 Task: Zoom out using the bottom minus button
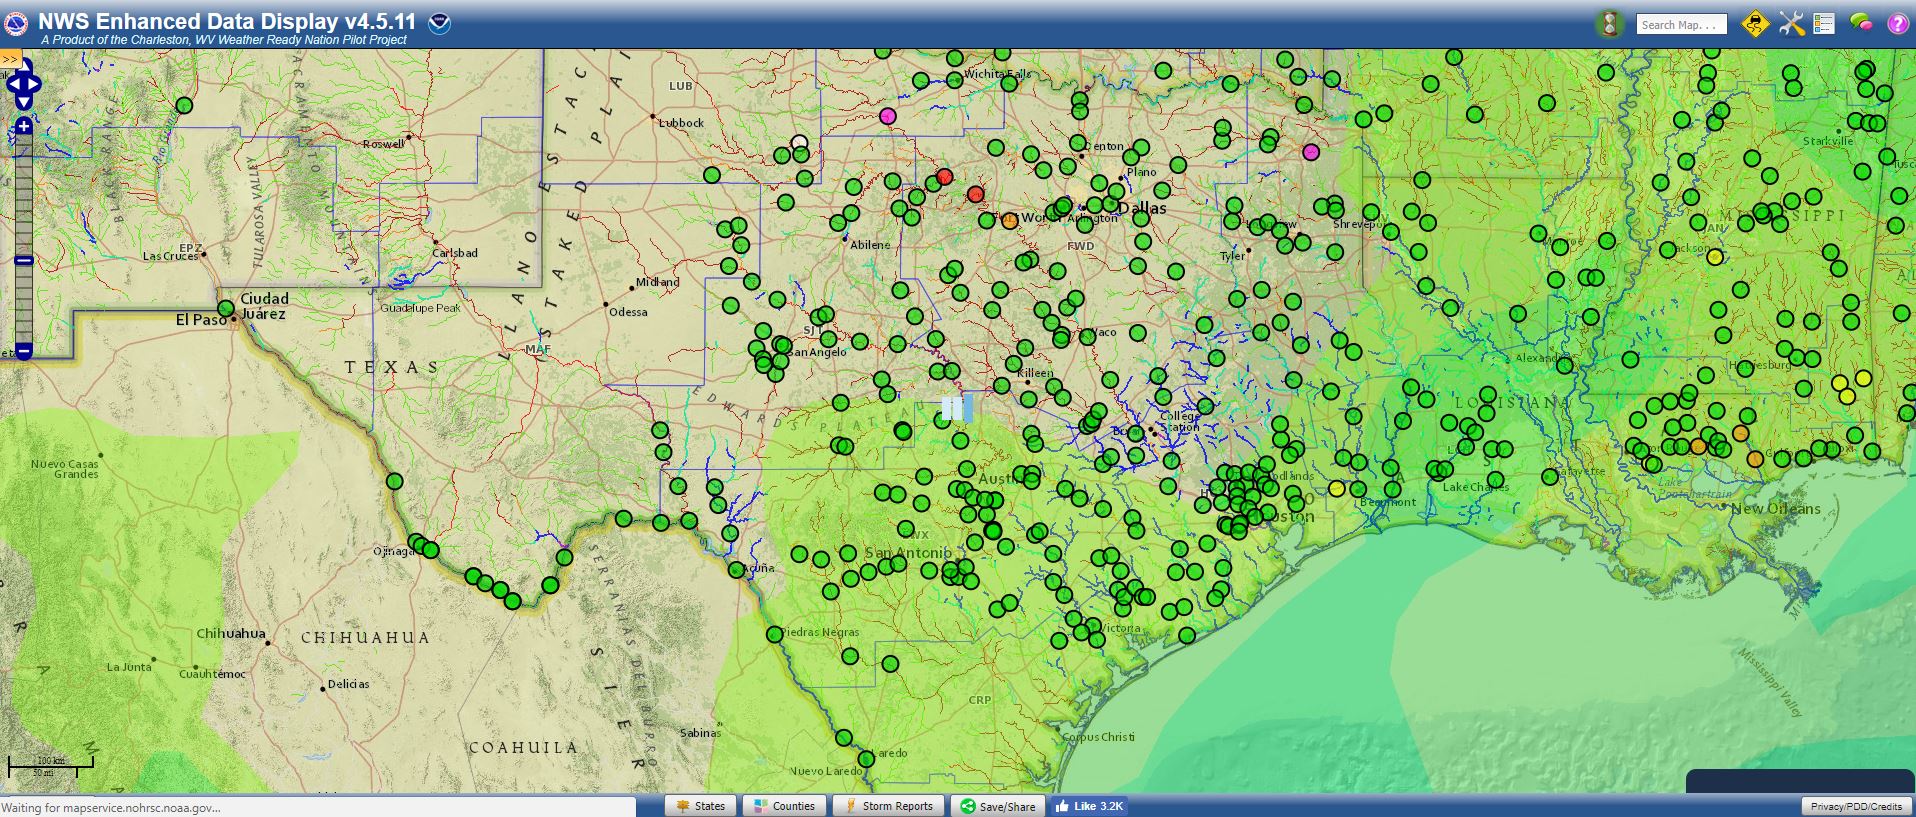click(24, 351)
